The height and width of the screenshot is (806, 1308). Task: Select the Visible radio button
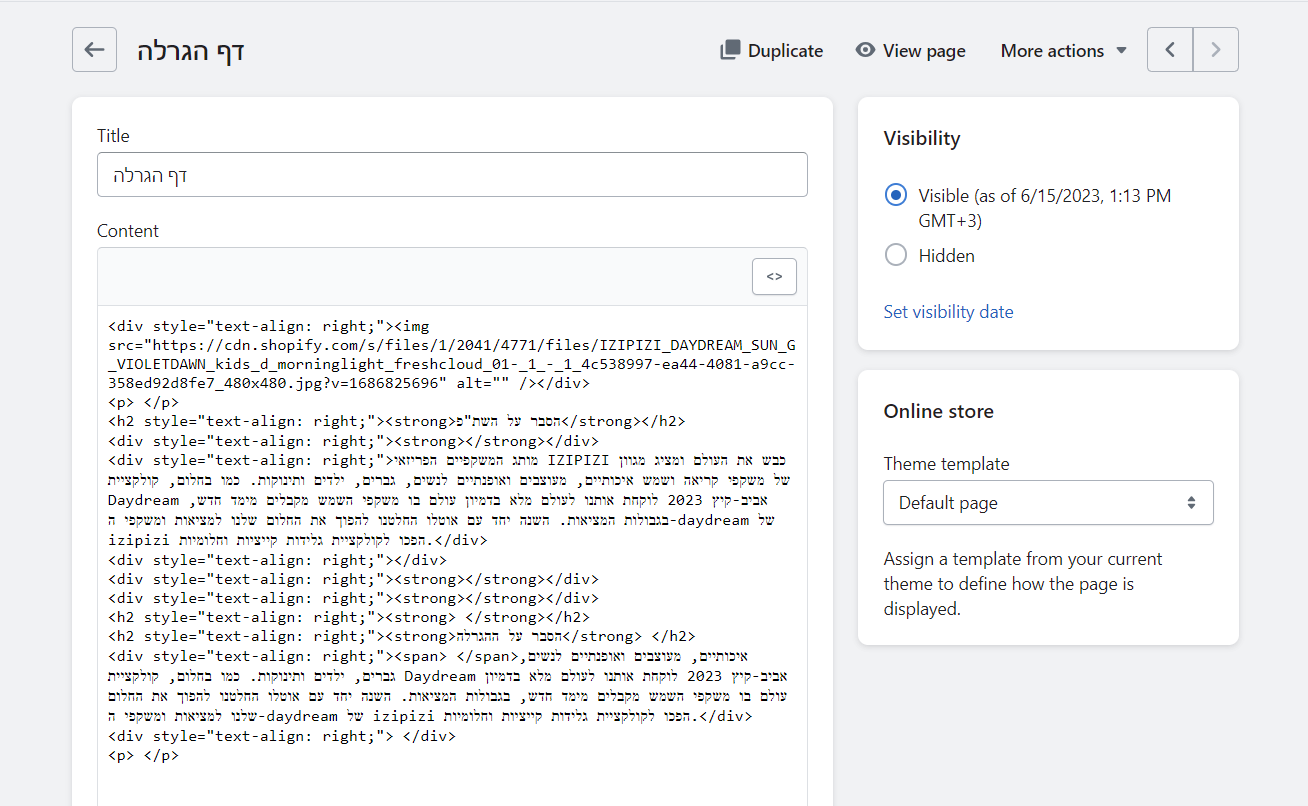pyautogui.click(x=896, y=196)
